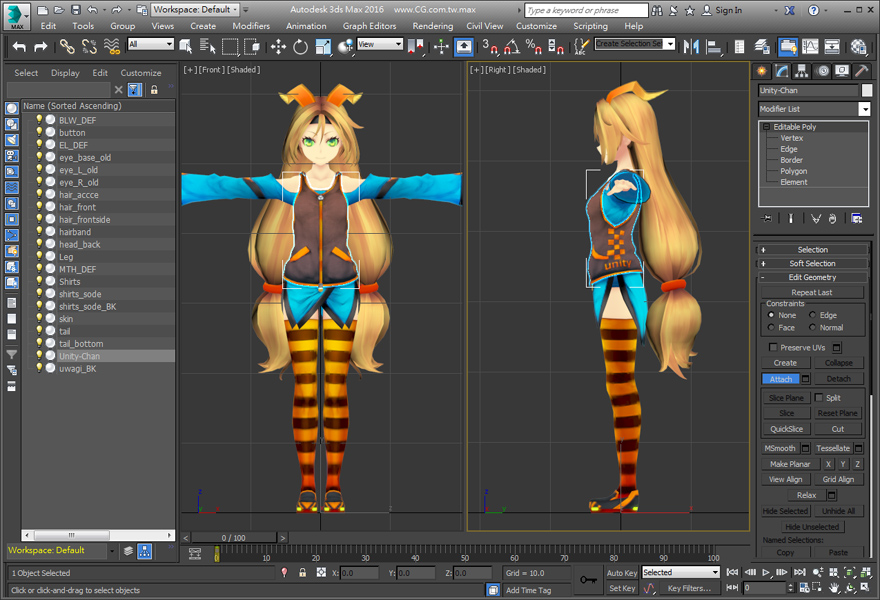Enable the Preserve UVs checkbox
Screen dimensions: 880x600
click(773, 348)
